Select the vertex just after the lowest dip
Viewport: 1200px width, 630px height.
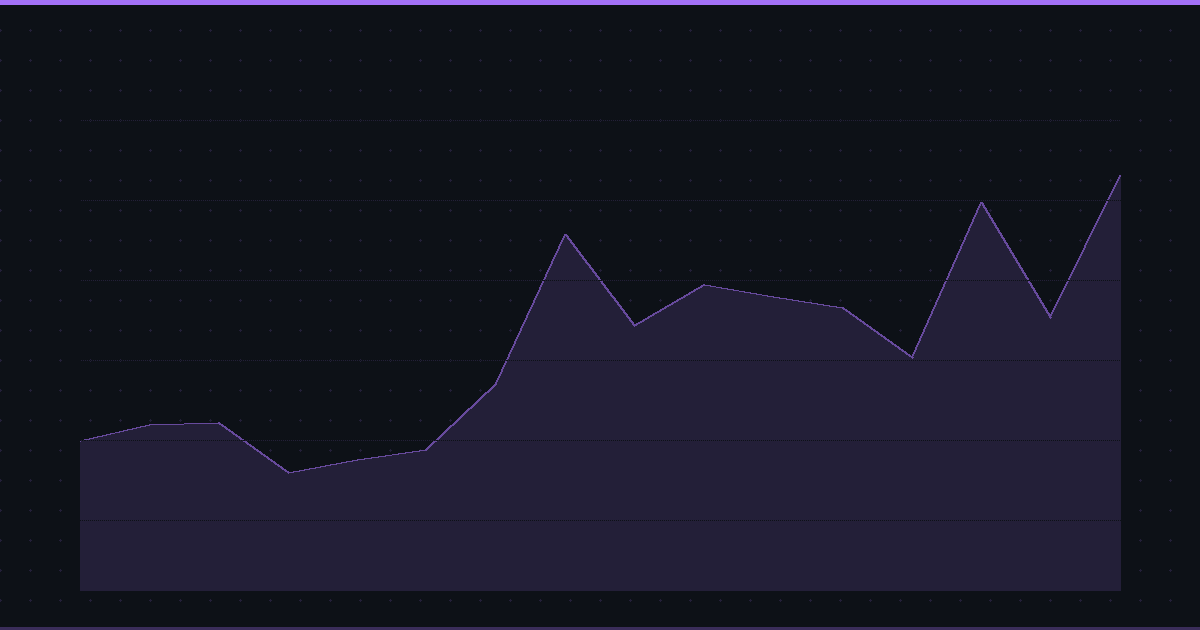tap(357, 460)
